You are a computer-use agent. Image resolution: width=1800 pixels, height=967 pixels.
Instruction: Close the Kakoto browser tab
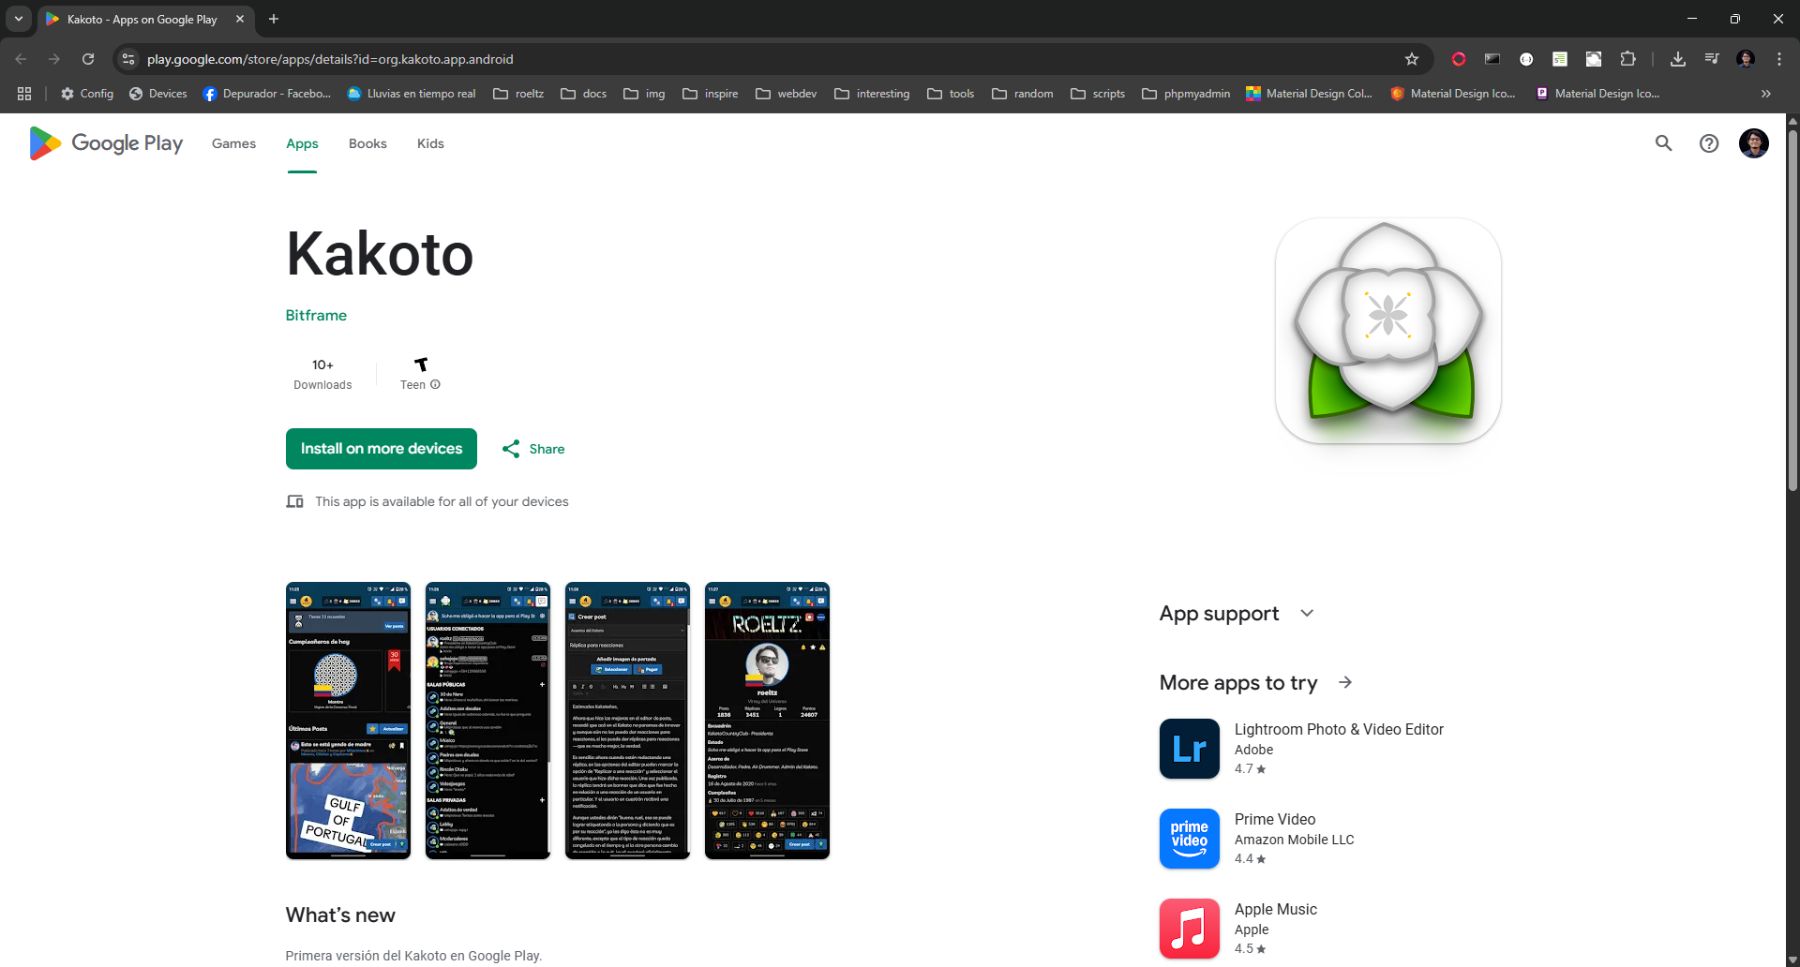(240, 18)
